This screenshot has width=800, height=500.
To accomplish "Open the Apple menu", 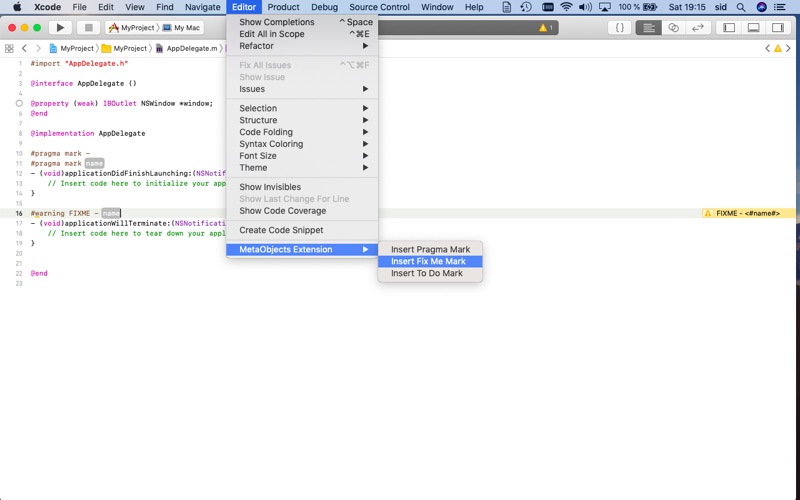I will click(x=17, y=7).
